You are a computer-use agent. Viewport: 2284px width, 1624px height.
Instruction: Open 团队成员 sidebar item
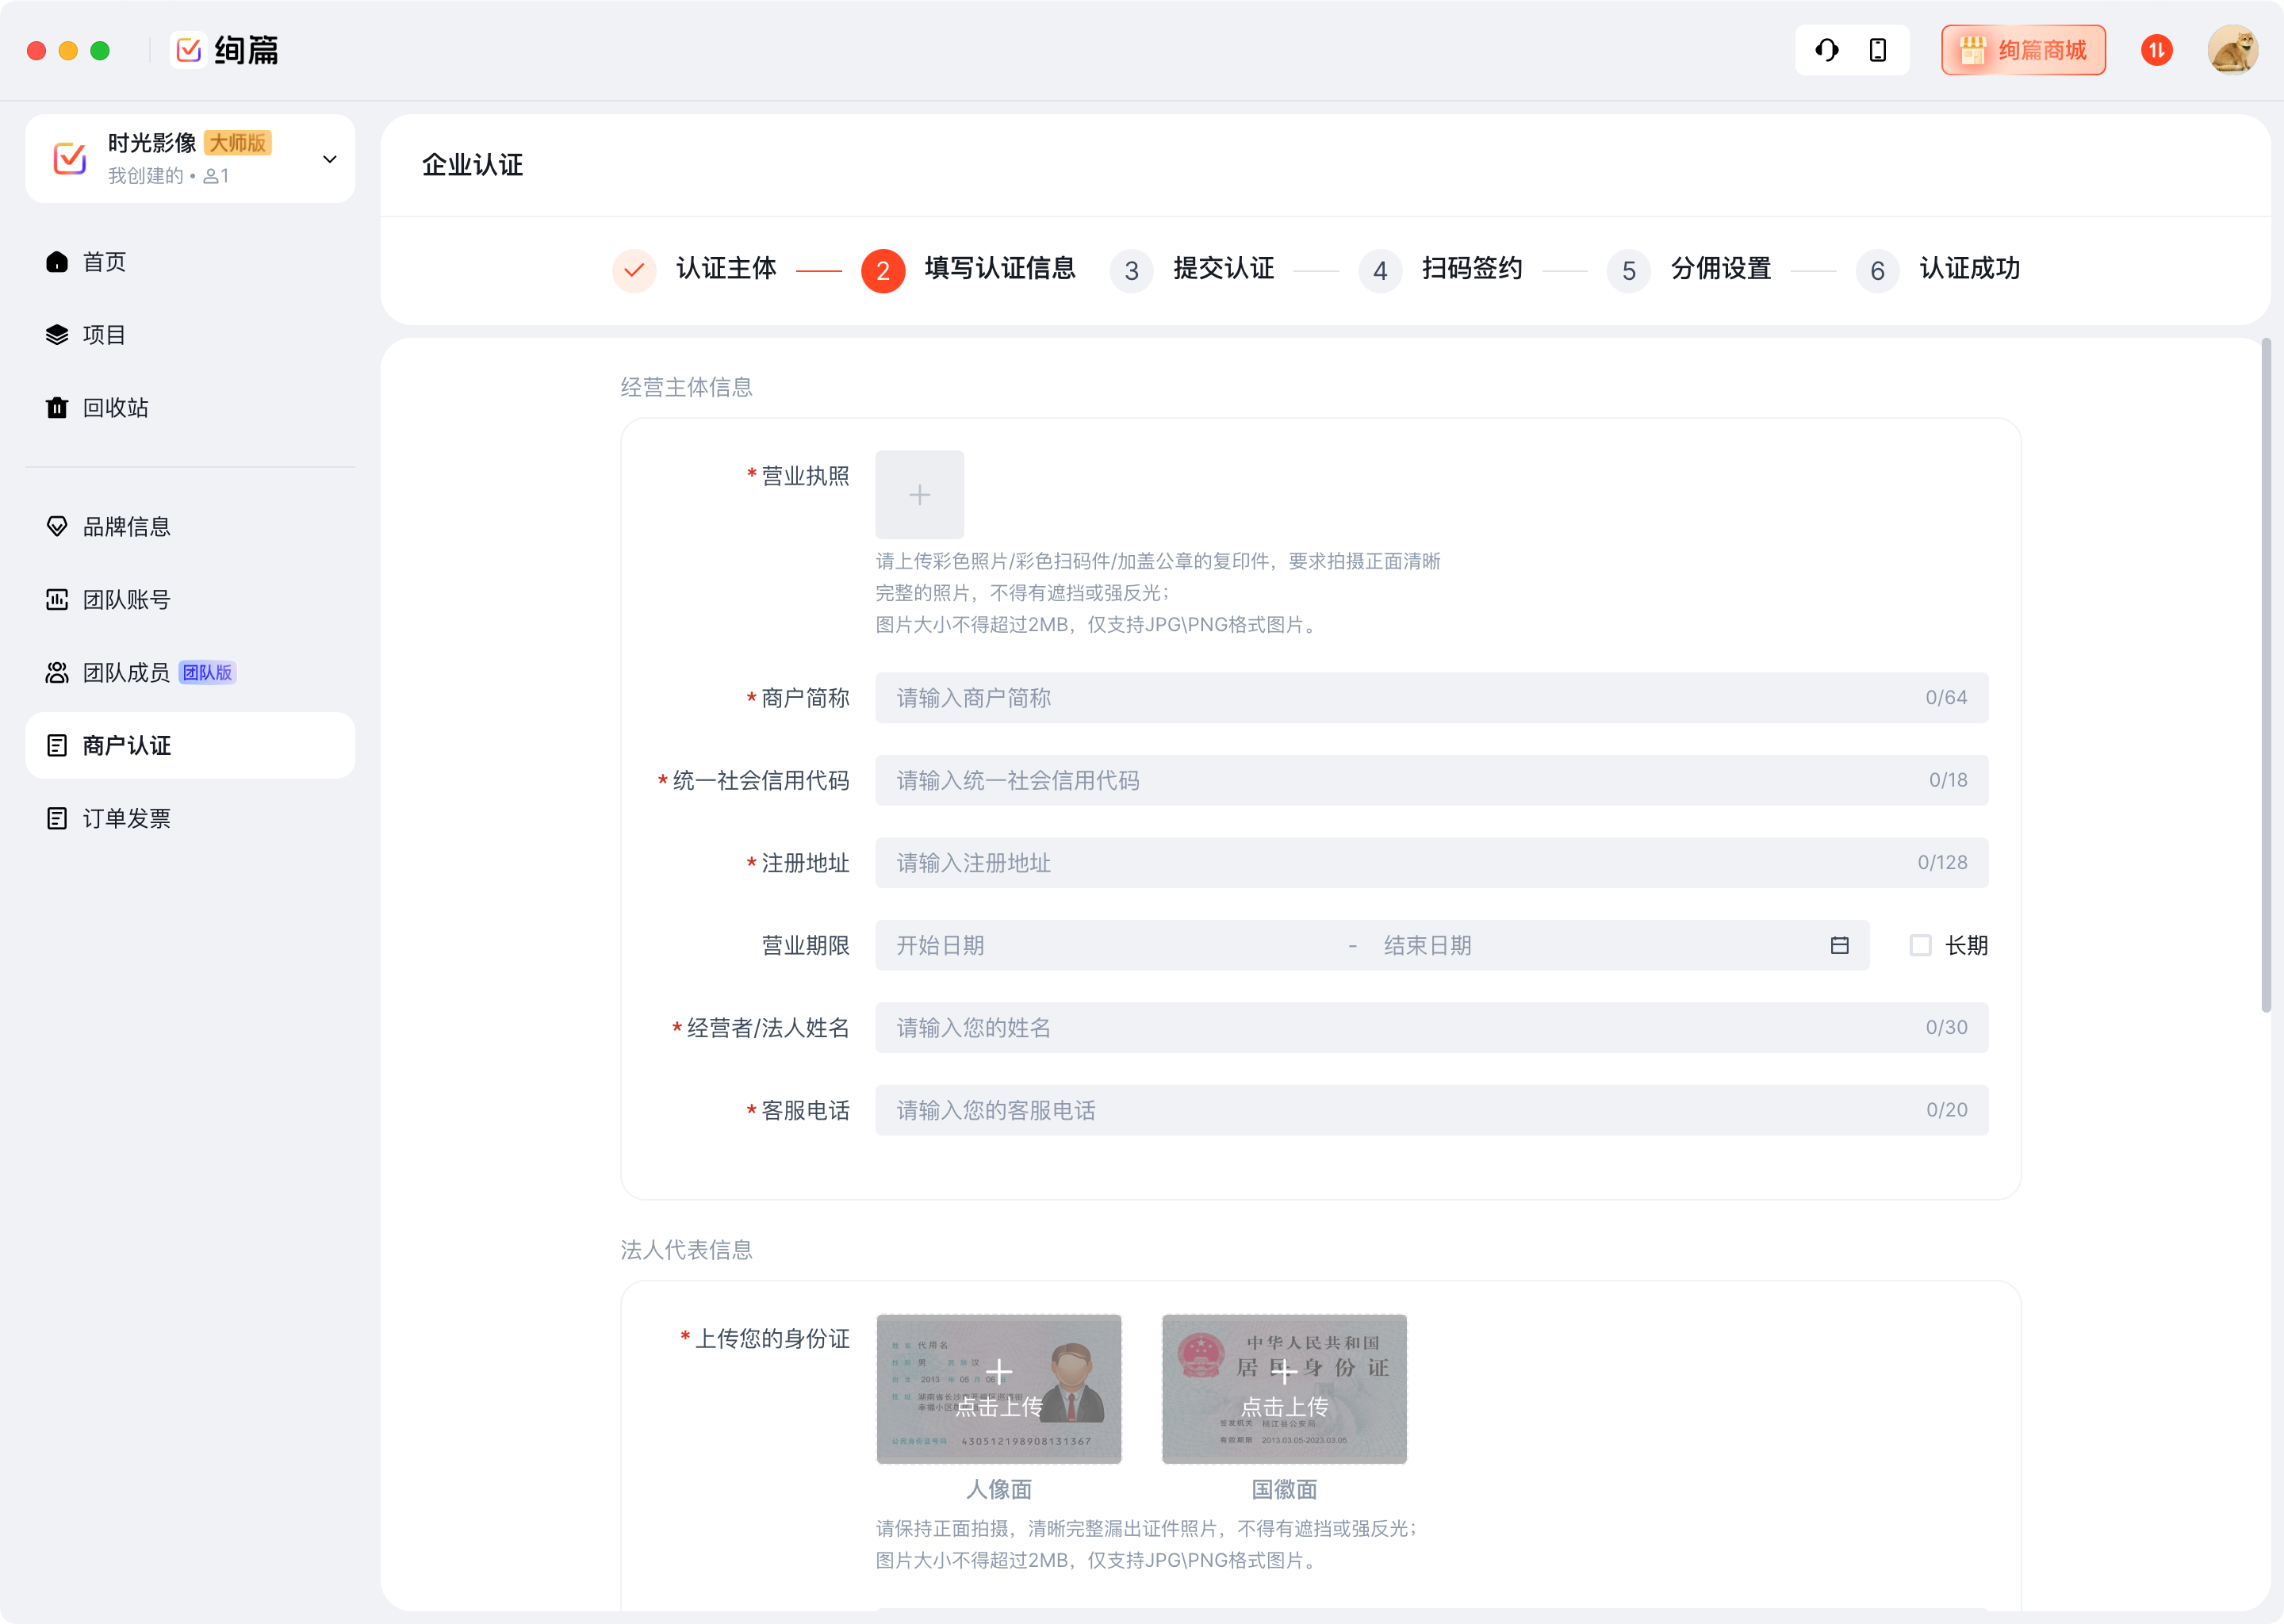click(x=126, y=673)
